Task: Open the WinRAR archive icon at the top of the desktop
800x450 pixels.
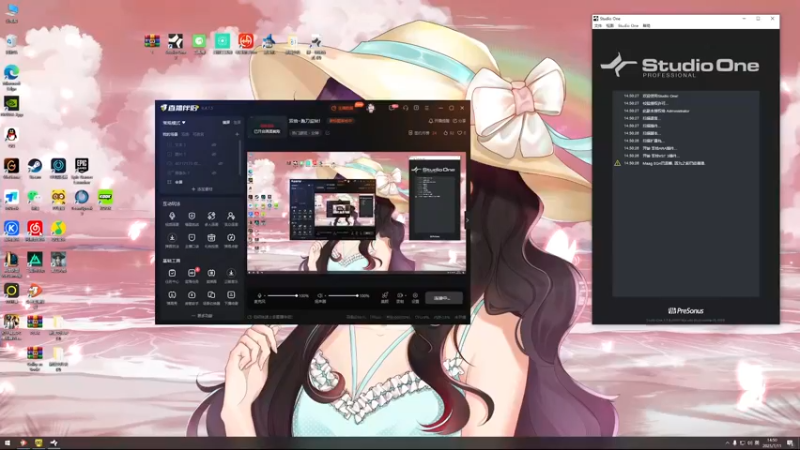Action: pos(152,43)
